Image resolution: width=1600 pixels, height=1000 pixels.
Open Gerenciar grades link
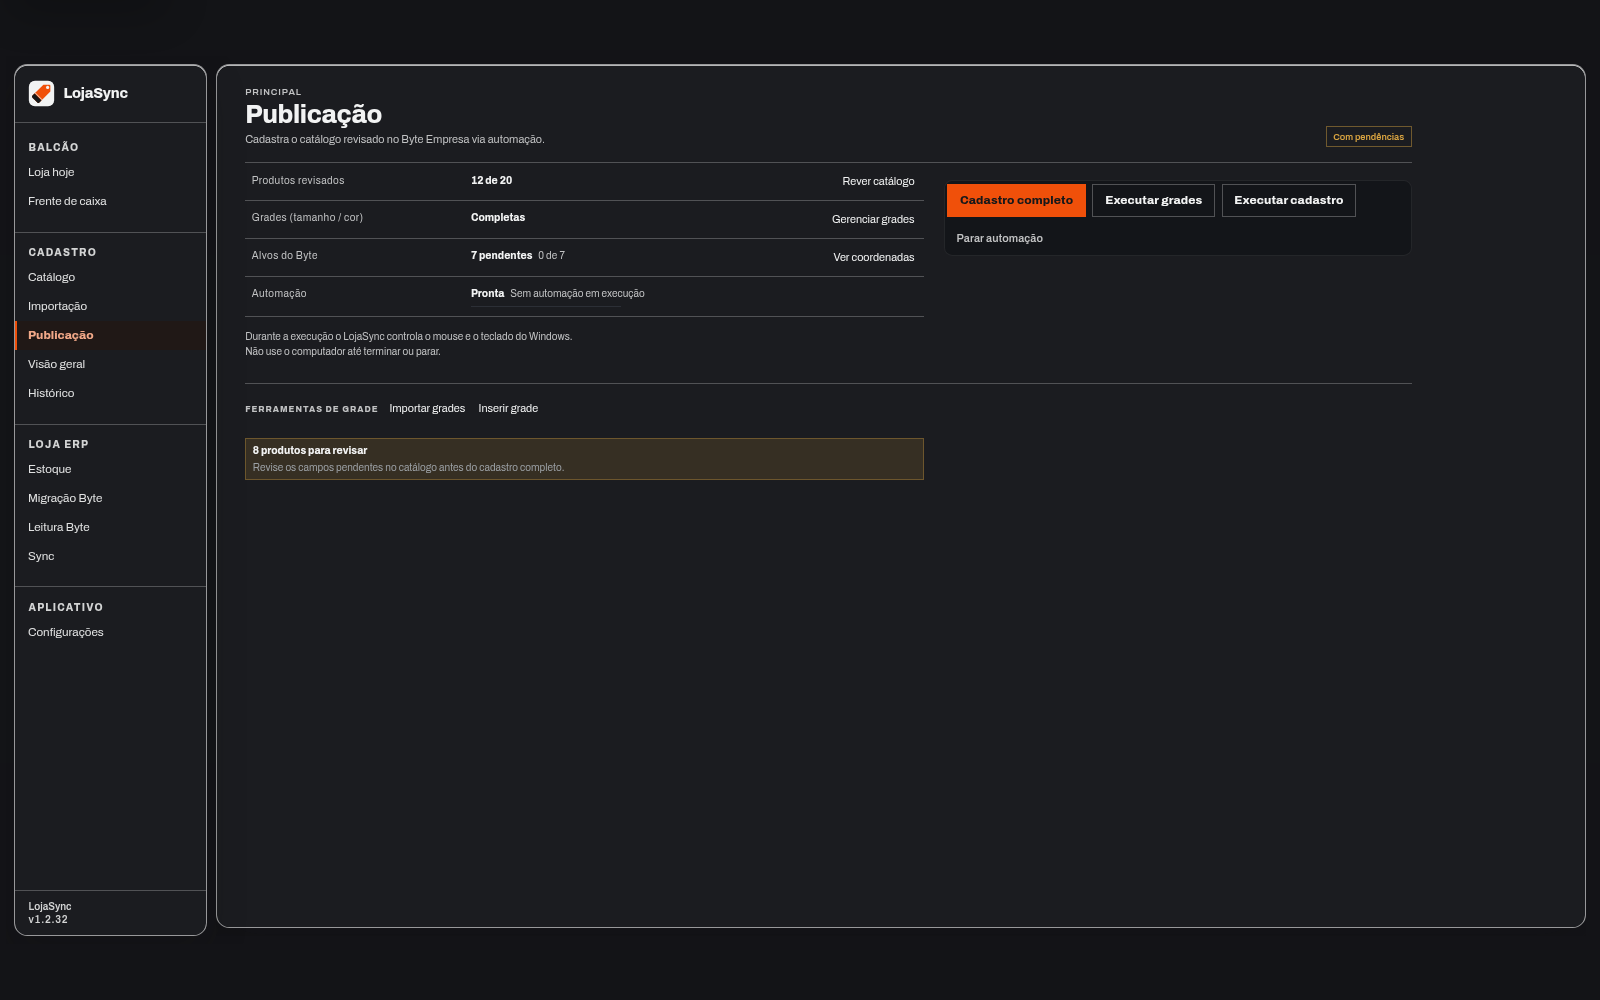(873, 219)
